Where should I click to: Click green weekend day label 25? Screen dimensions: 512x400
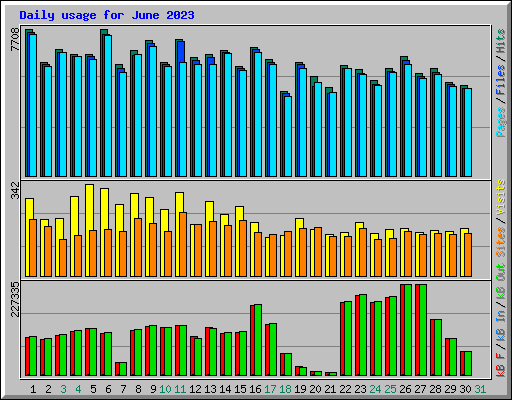[x=390, y=389]
